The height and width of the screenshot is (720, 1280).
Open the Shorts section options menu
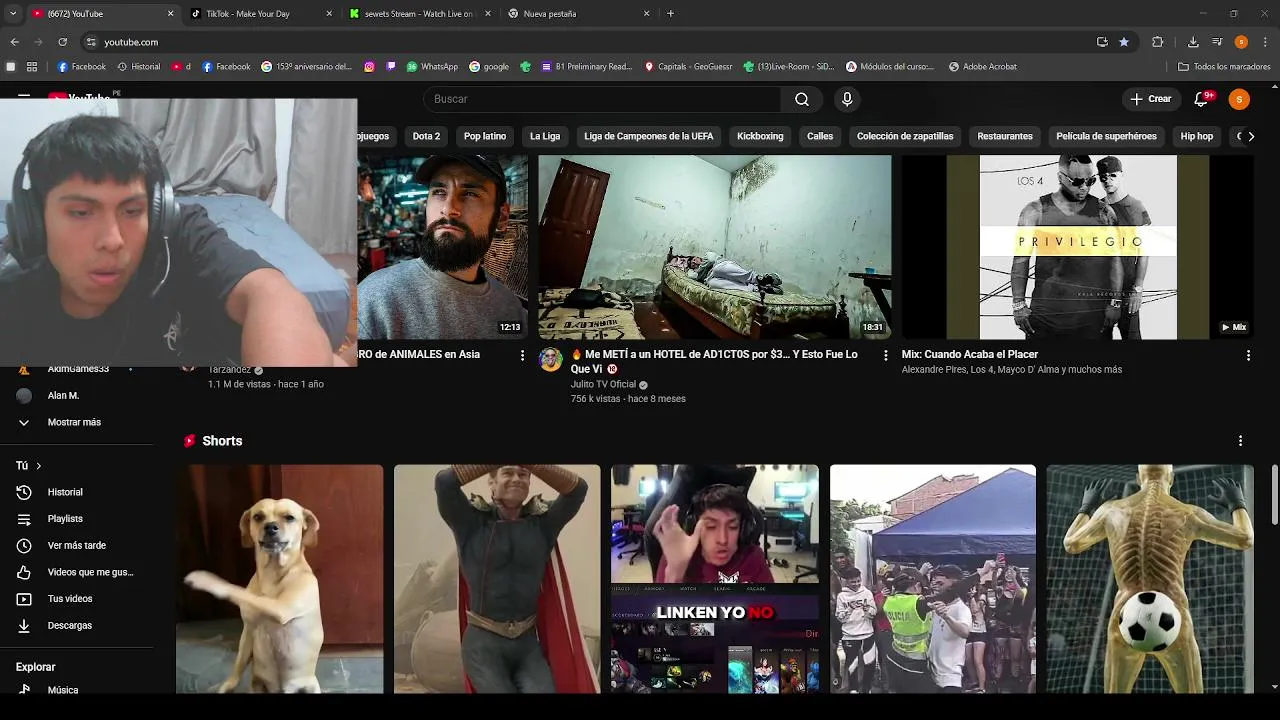1240,441
